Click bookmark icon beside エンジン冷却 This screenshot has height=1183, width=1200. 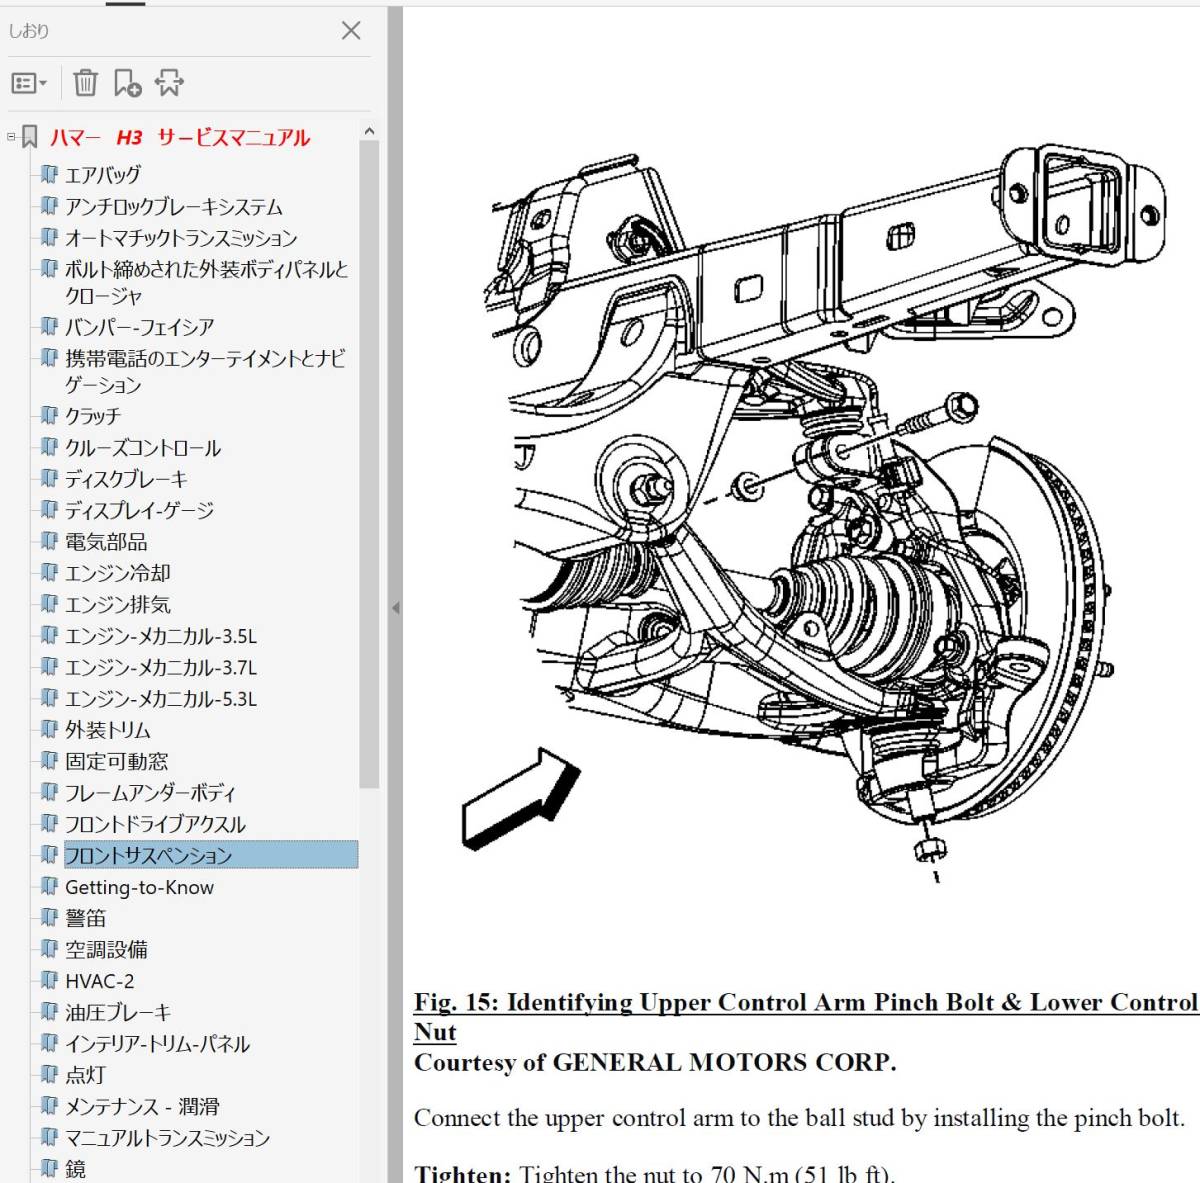tap(49, 572)
